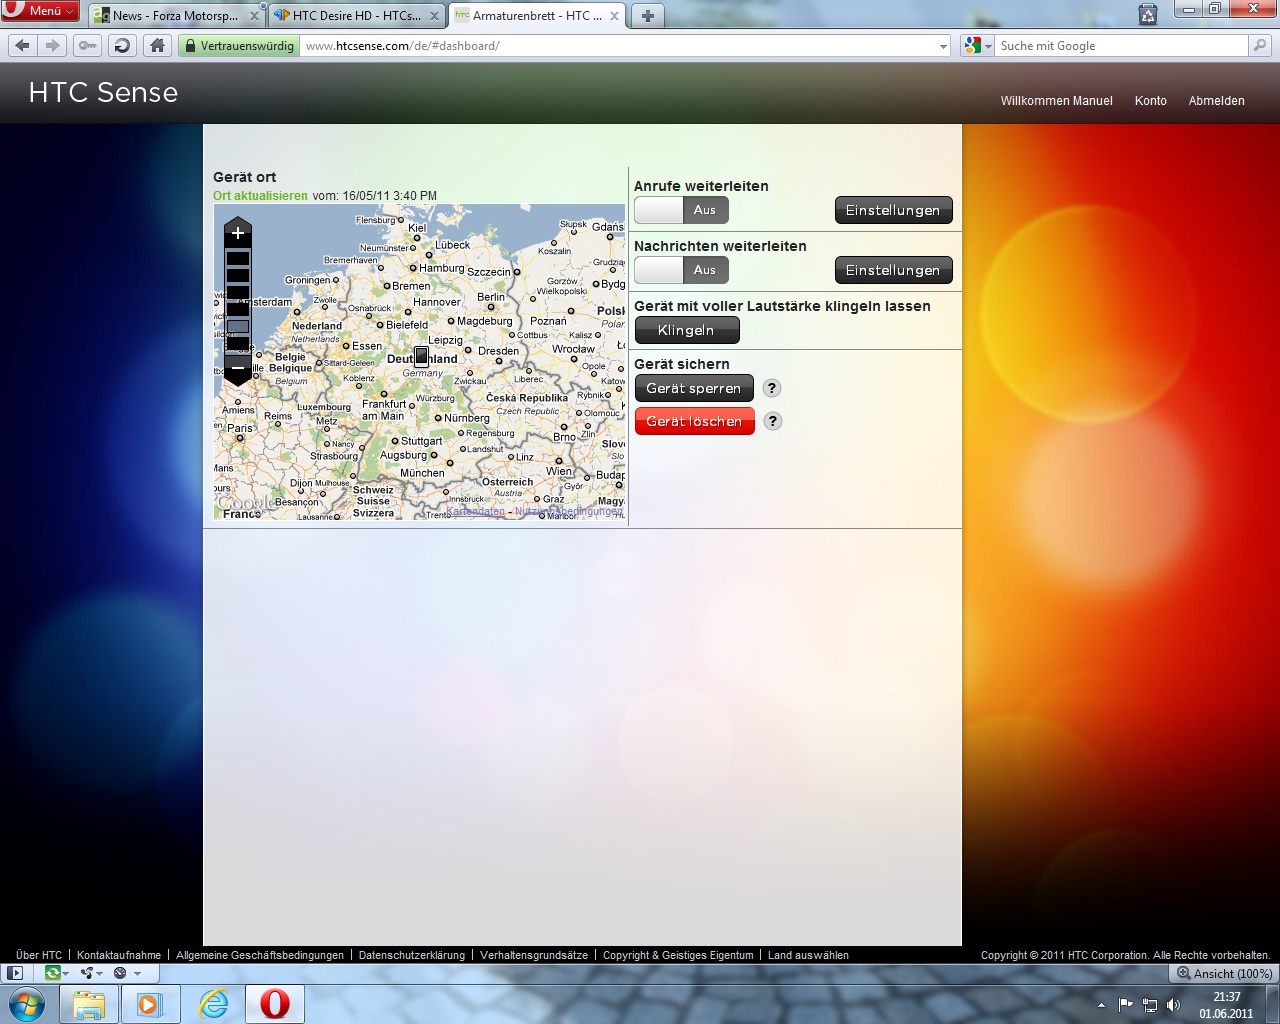Sign out via Abmelden
Screen dimensions: 1280x1024
[1217, 101]
